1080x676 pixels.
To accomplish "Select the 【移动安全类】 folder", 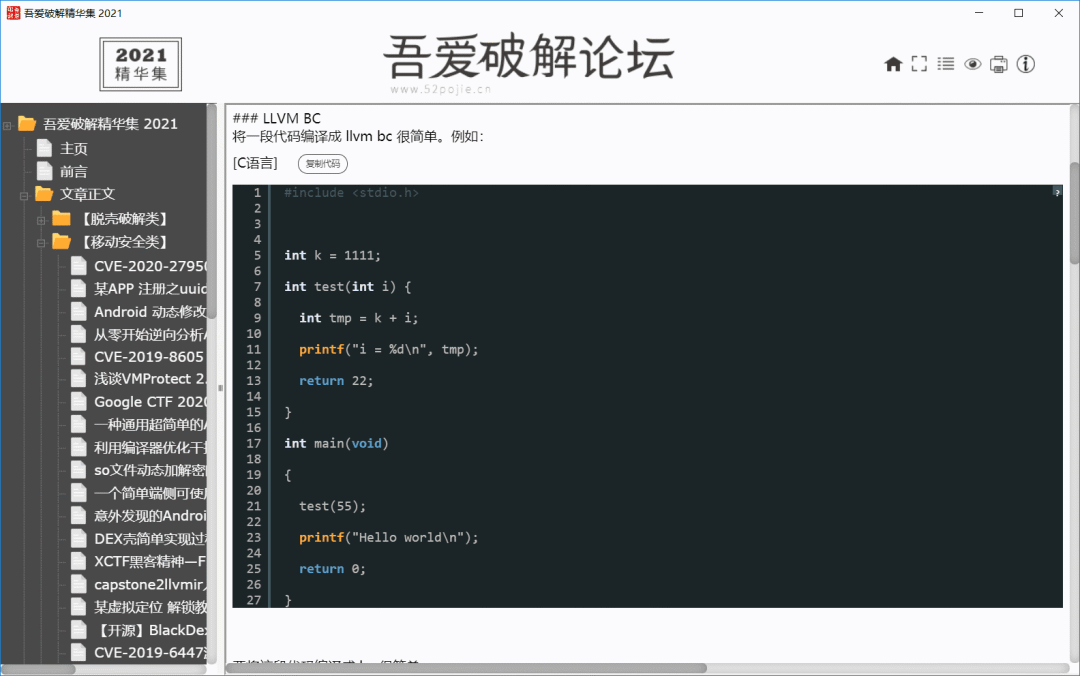I will click(x=125, y=241).
